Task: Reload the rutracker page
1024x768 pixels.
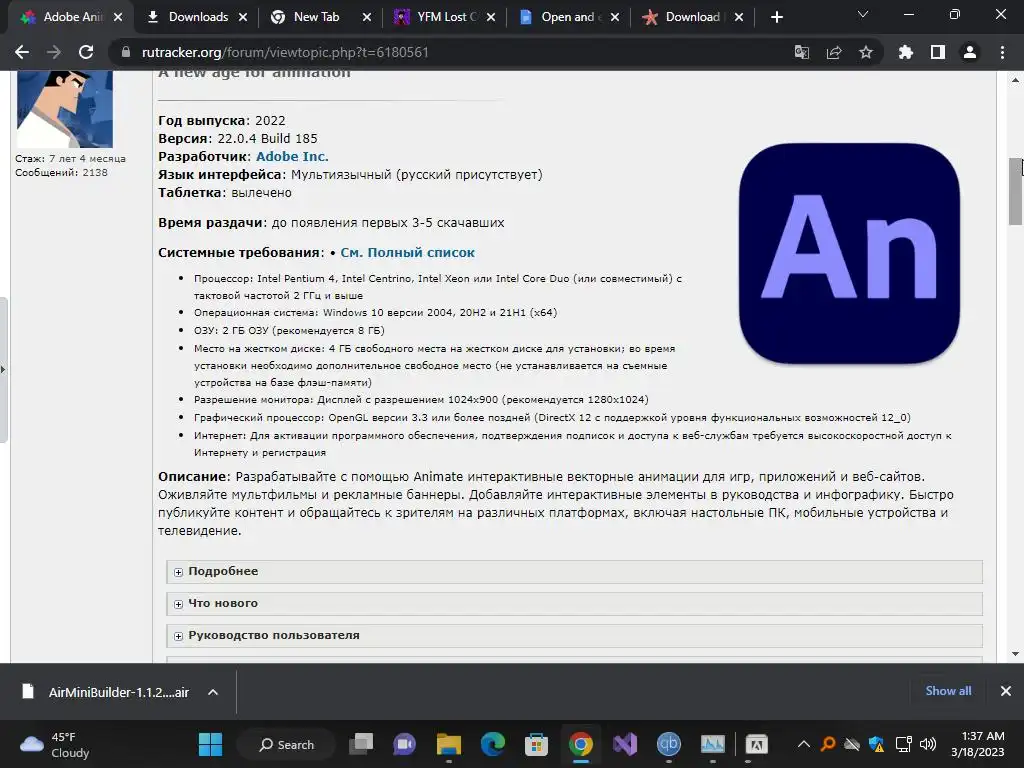Action: click(x=86, y=52)
